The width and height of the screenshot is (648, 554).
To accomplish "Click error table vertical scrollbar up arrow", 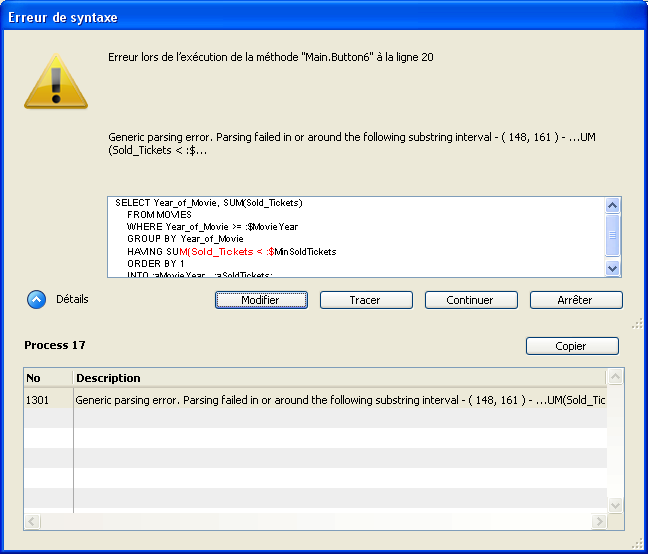I will (x=616, y=377).
